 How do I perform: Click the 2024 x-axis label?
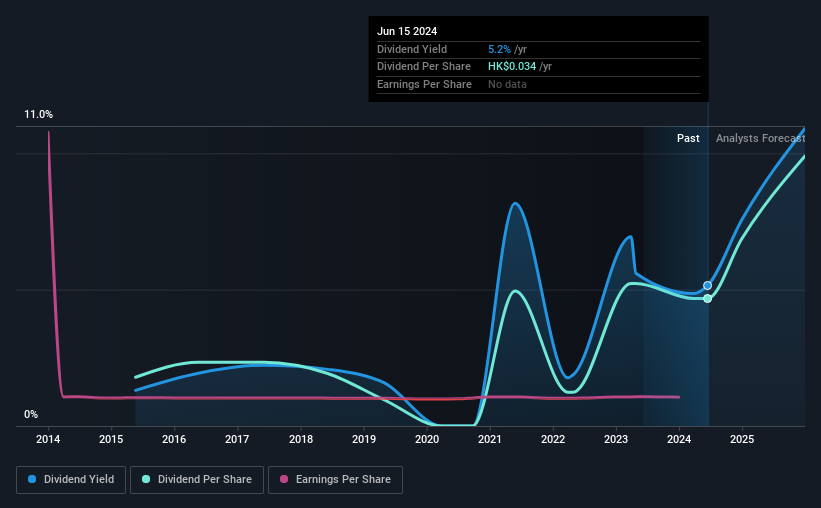point(679,439)
